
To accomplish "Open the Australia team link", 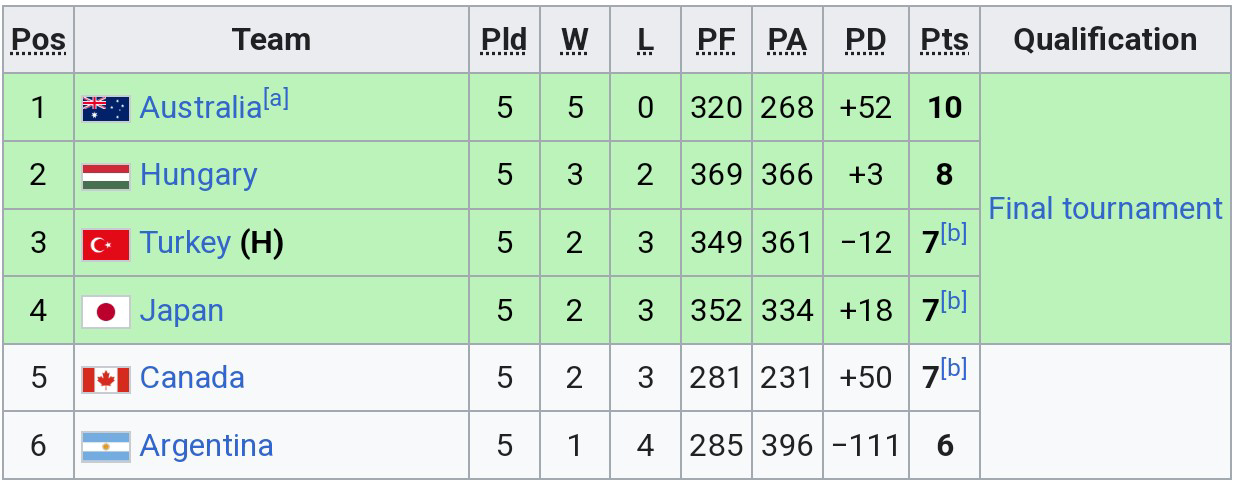I will pos(200,108).
